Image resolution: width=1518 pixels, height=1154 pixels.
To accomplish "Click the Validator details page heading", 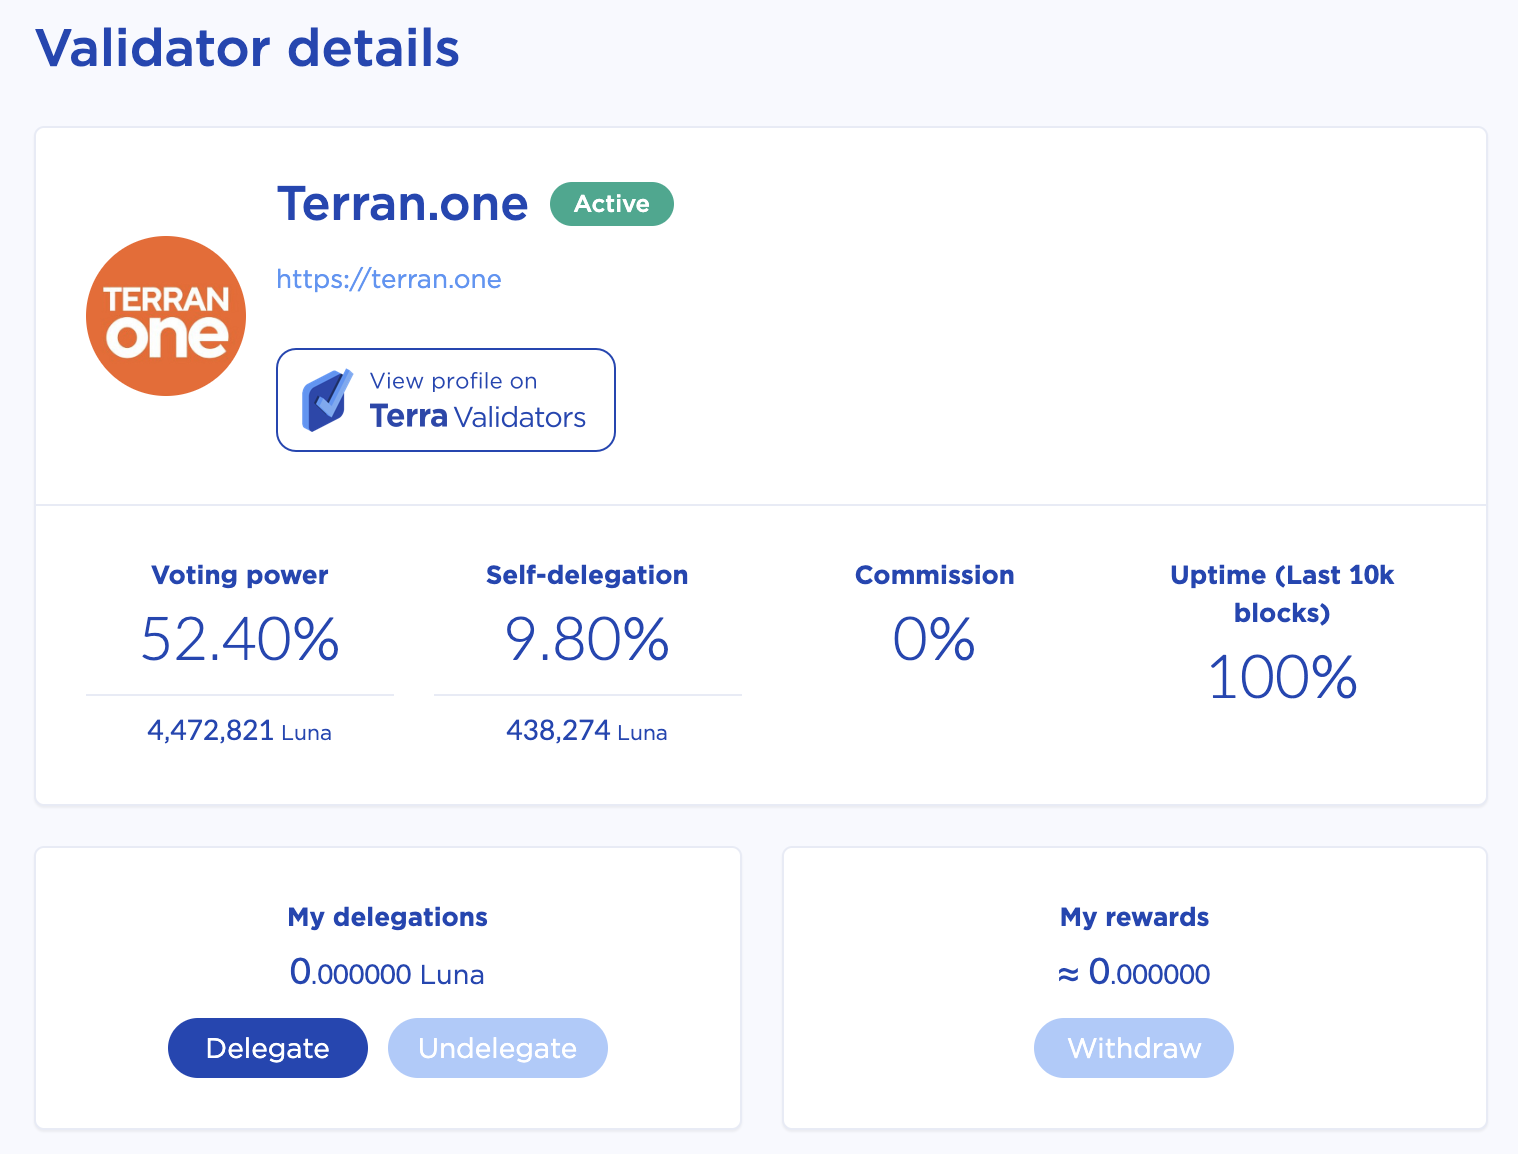I will click(248, 48).
